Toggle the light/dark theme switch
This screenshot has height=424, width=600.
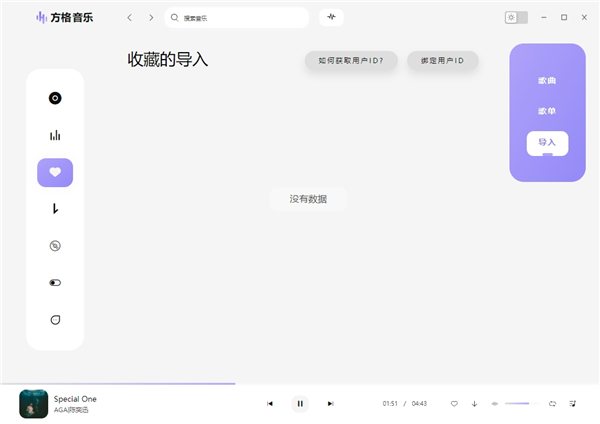tap(516, 18)
